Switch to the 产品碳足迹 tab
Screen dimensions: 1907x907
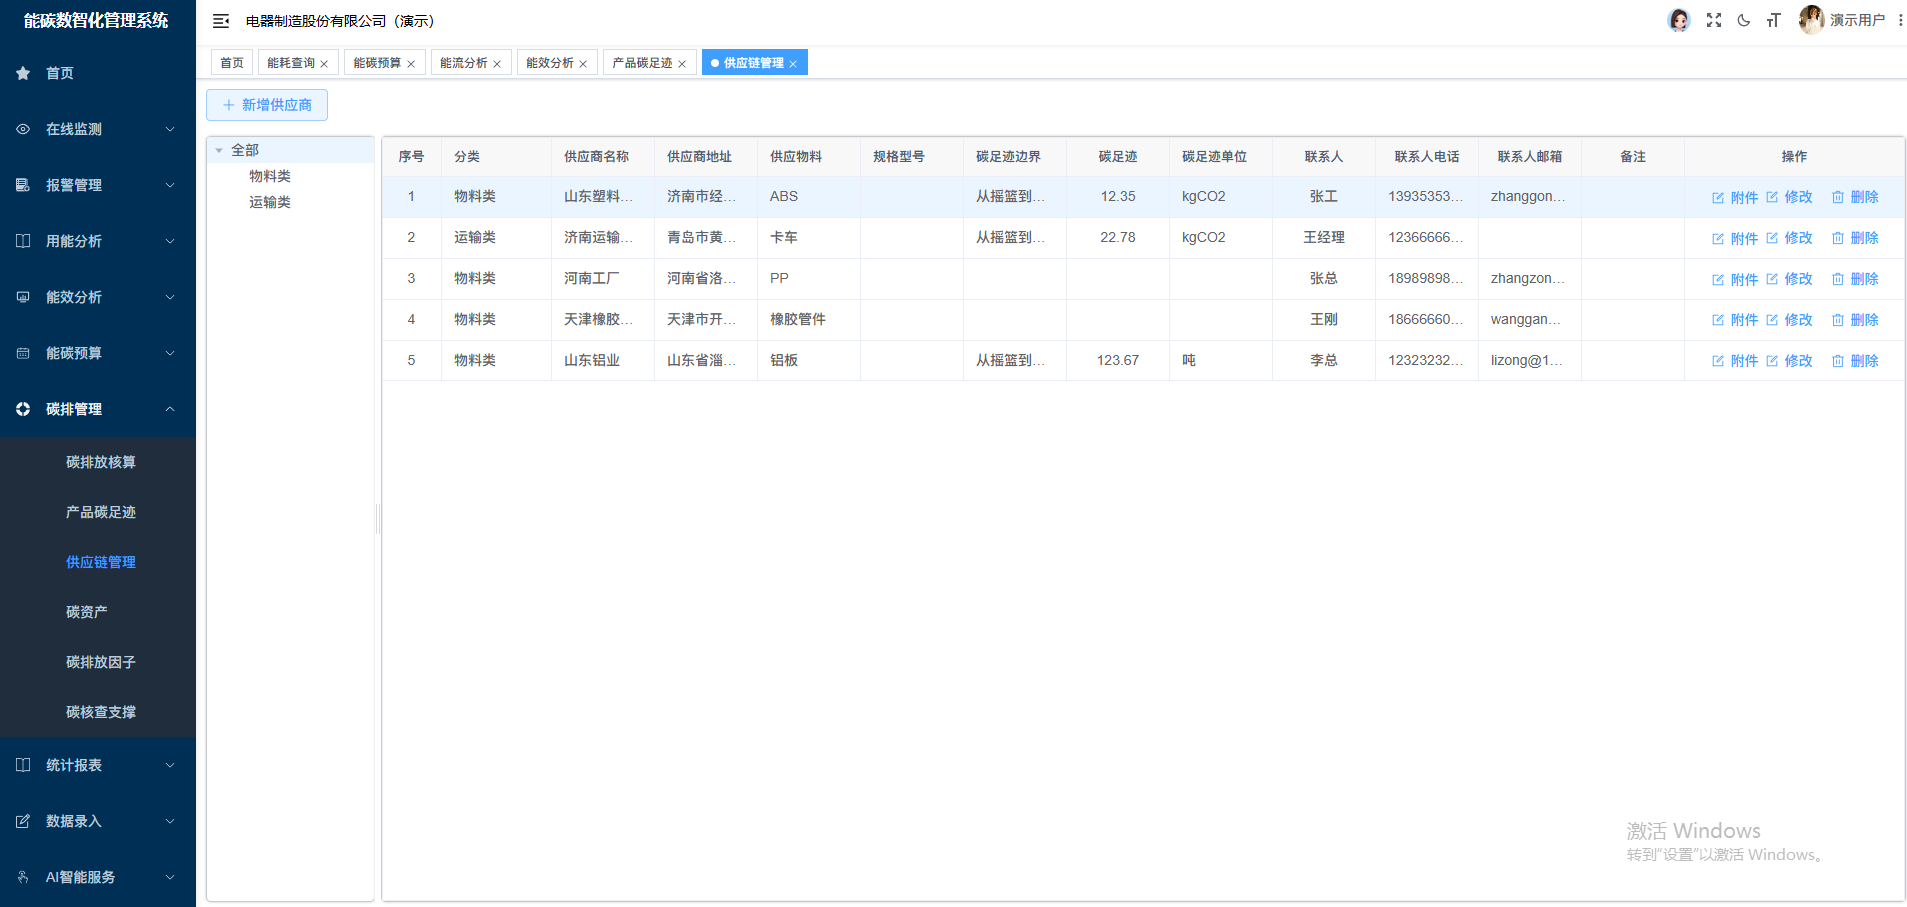point(641,61)
